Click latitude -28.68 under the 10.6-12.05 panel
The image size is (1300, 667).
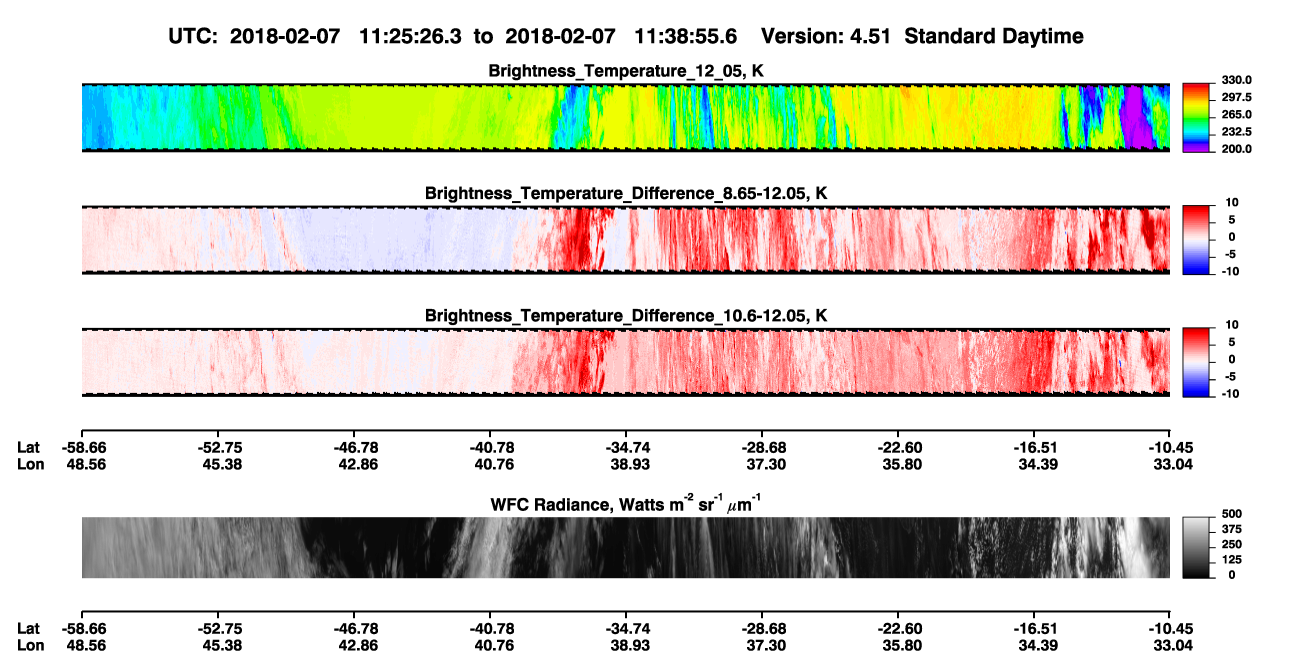[762, 447]
